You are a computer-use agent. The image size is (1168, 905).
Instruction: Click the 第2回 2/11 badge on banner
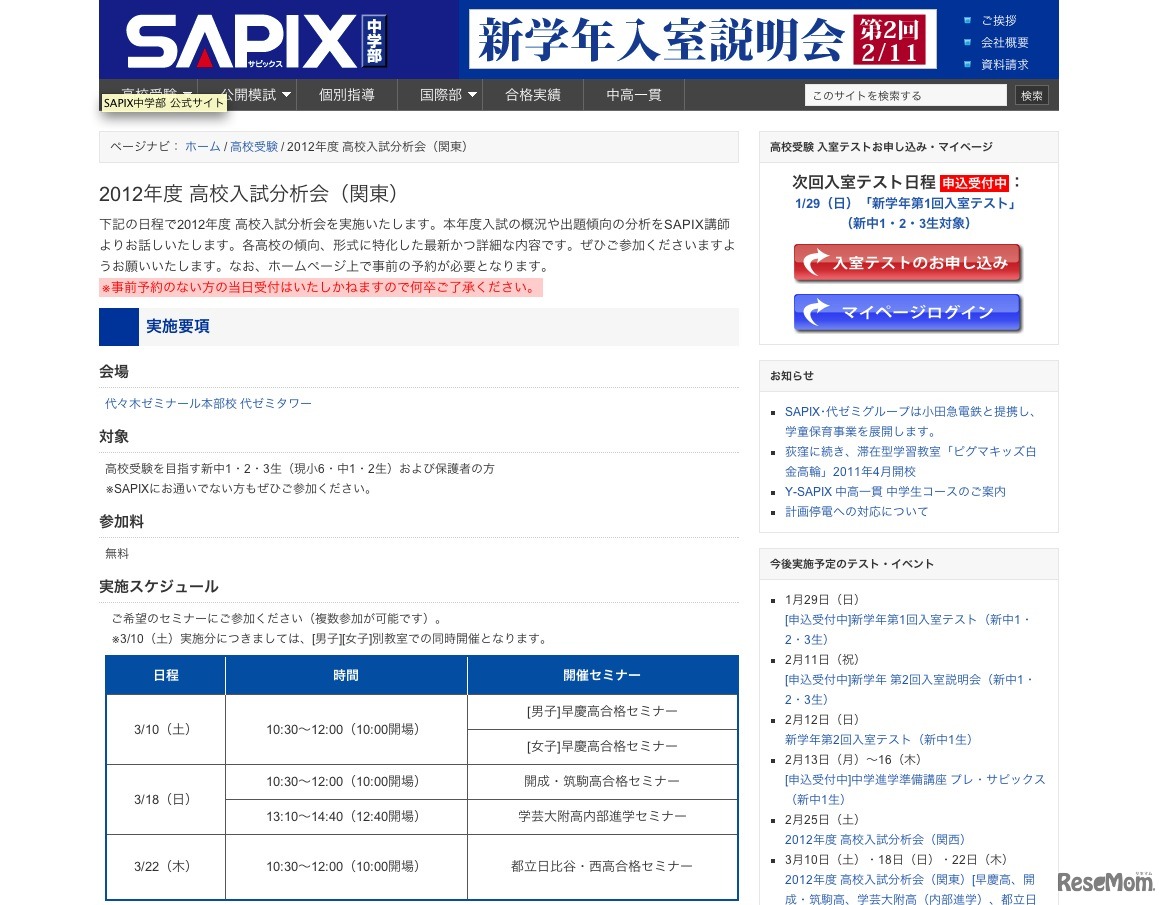pos(890,38)
